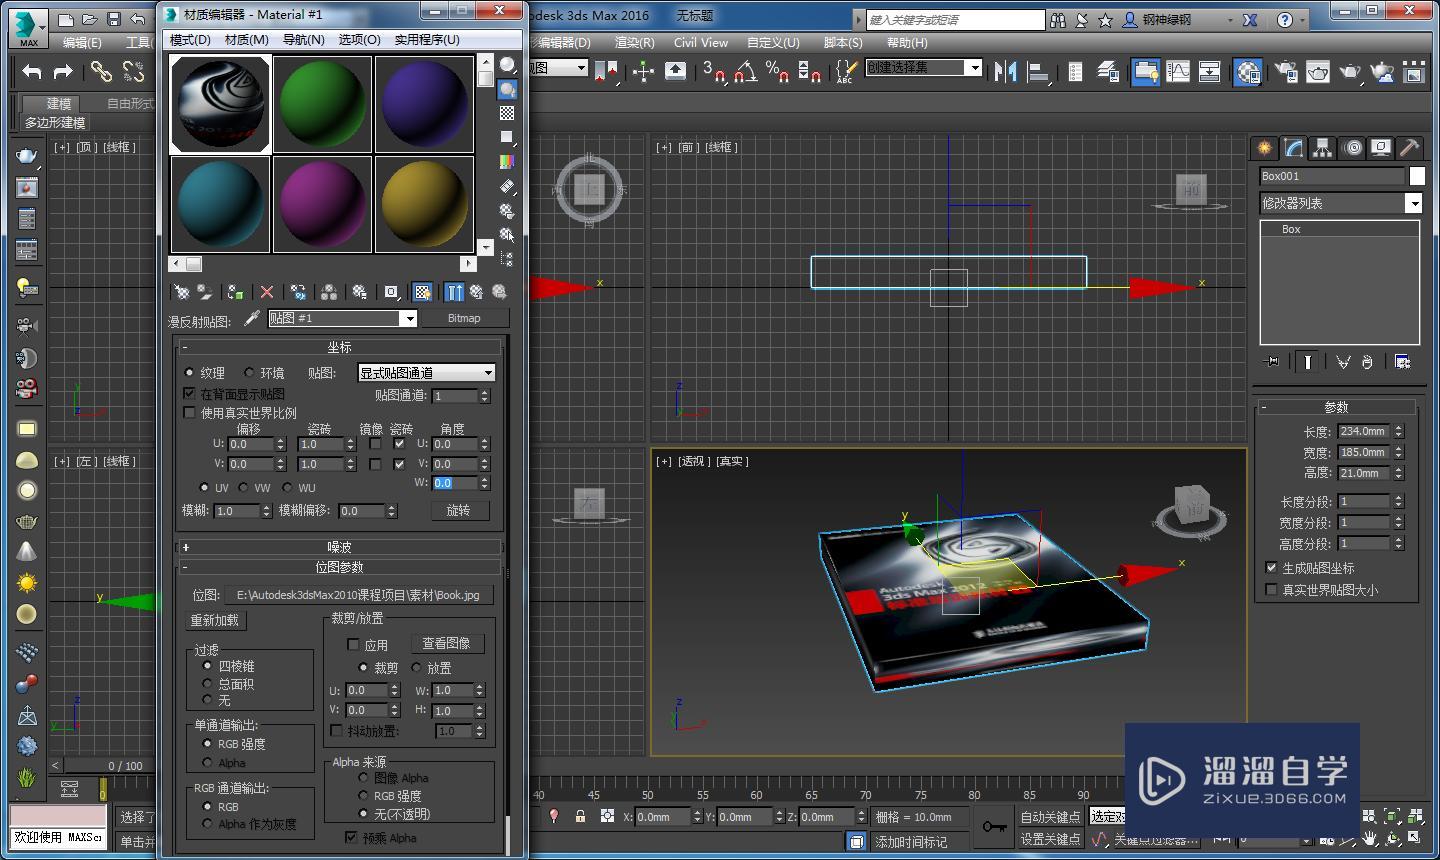This screenshot has width=1440, height=860.
Task: Open Curve Editor from main toolbar
Action: tap(1178, 71)
